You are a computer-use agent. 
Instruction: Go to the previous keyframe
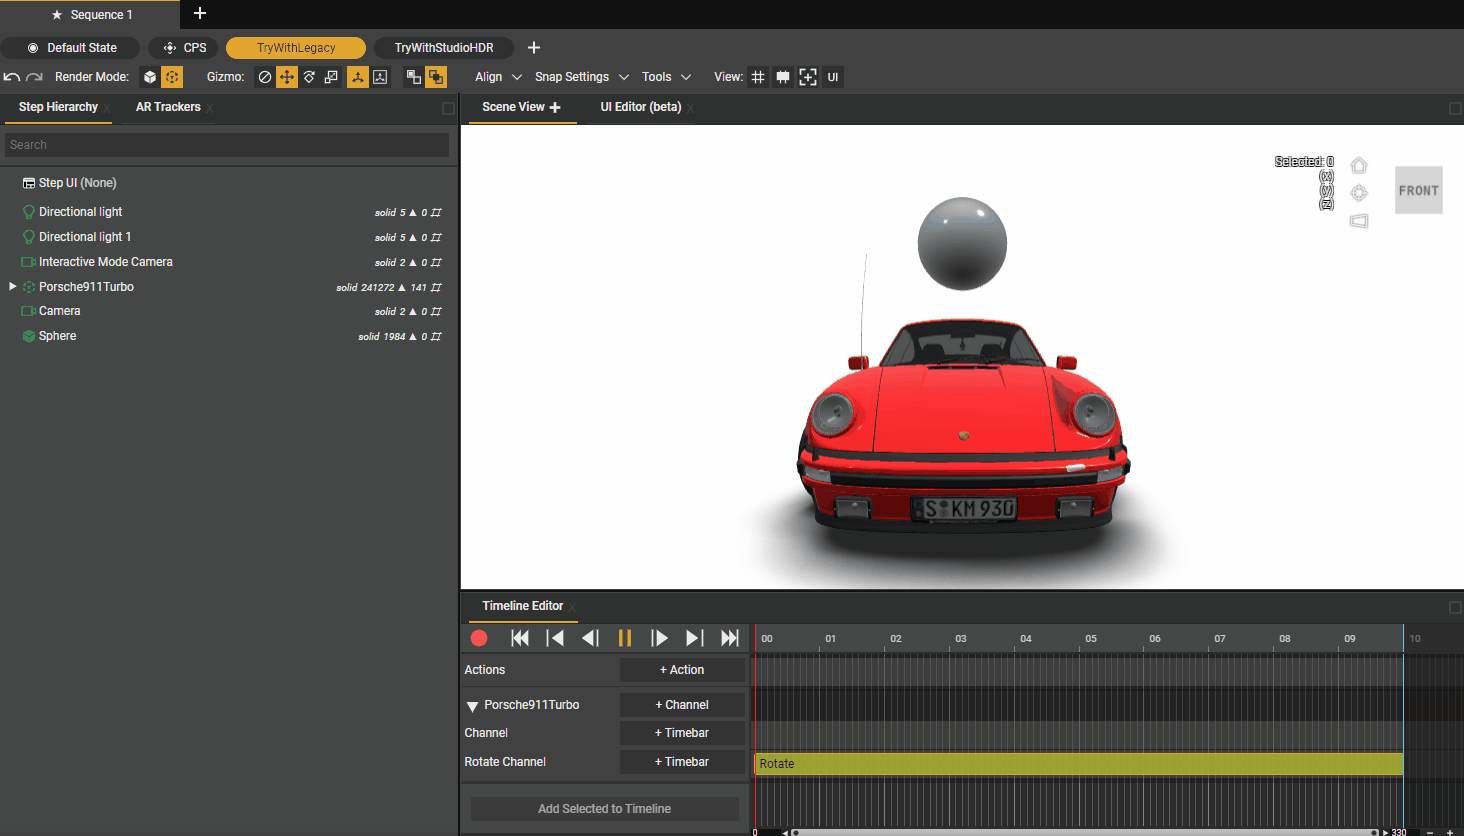[x=555, y=638]
